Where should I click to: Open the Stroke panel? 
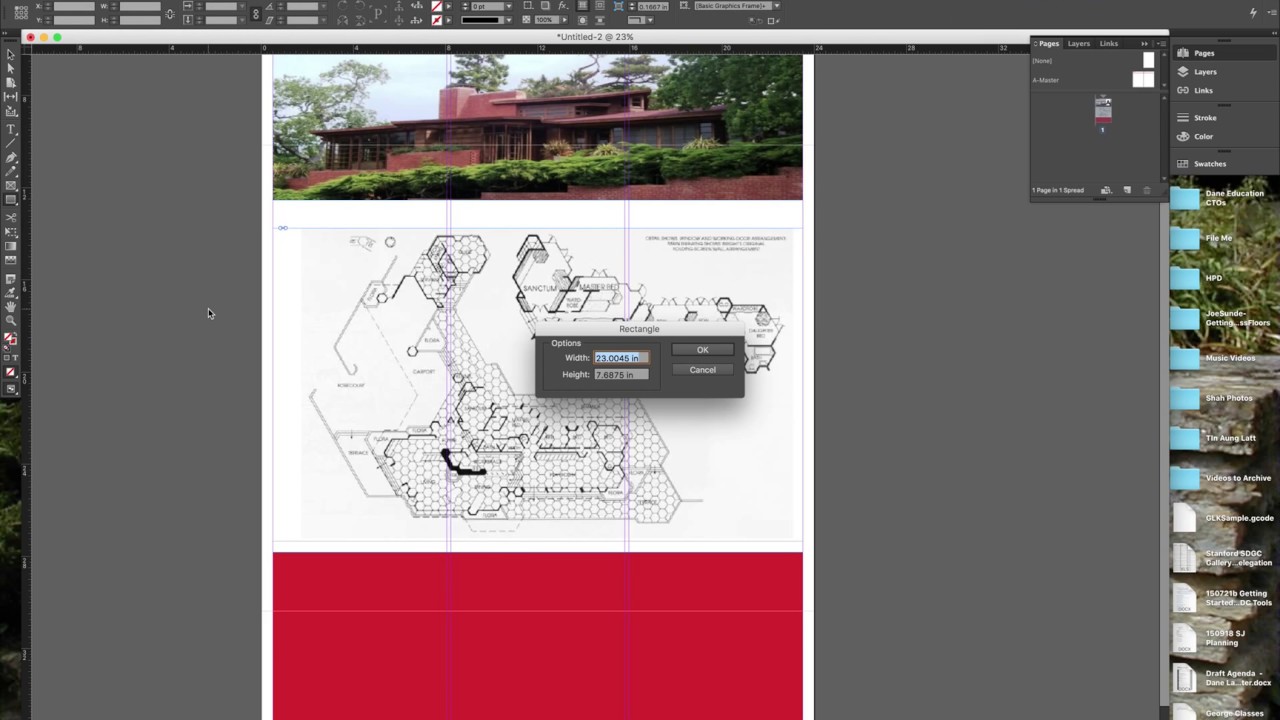click(x=1203, y=118)
